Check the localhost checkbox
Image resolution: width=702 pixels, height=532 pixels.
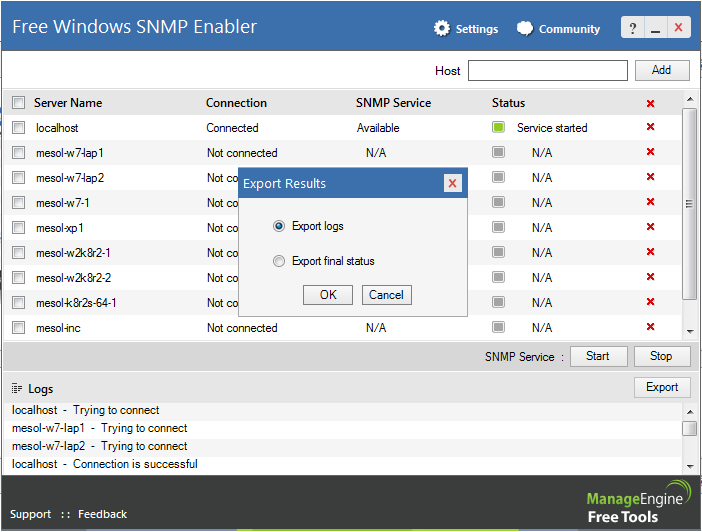click(18, 128)
